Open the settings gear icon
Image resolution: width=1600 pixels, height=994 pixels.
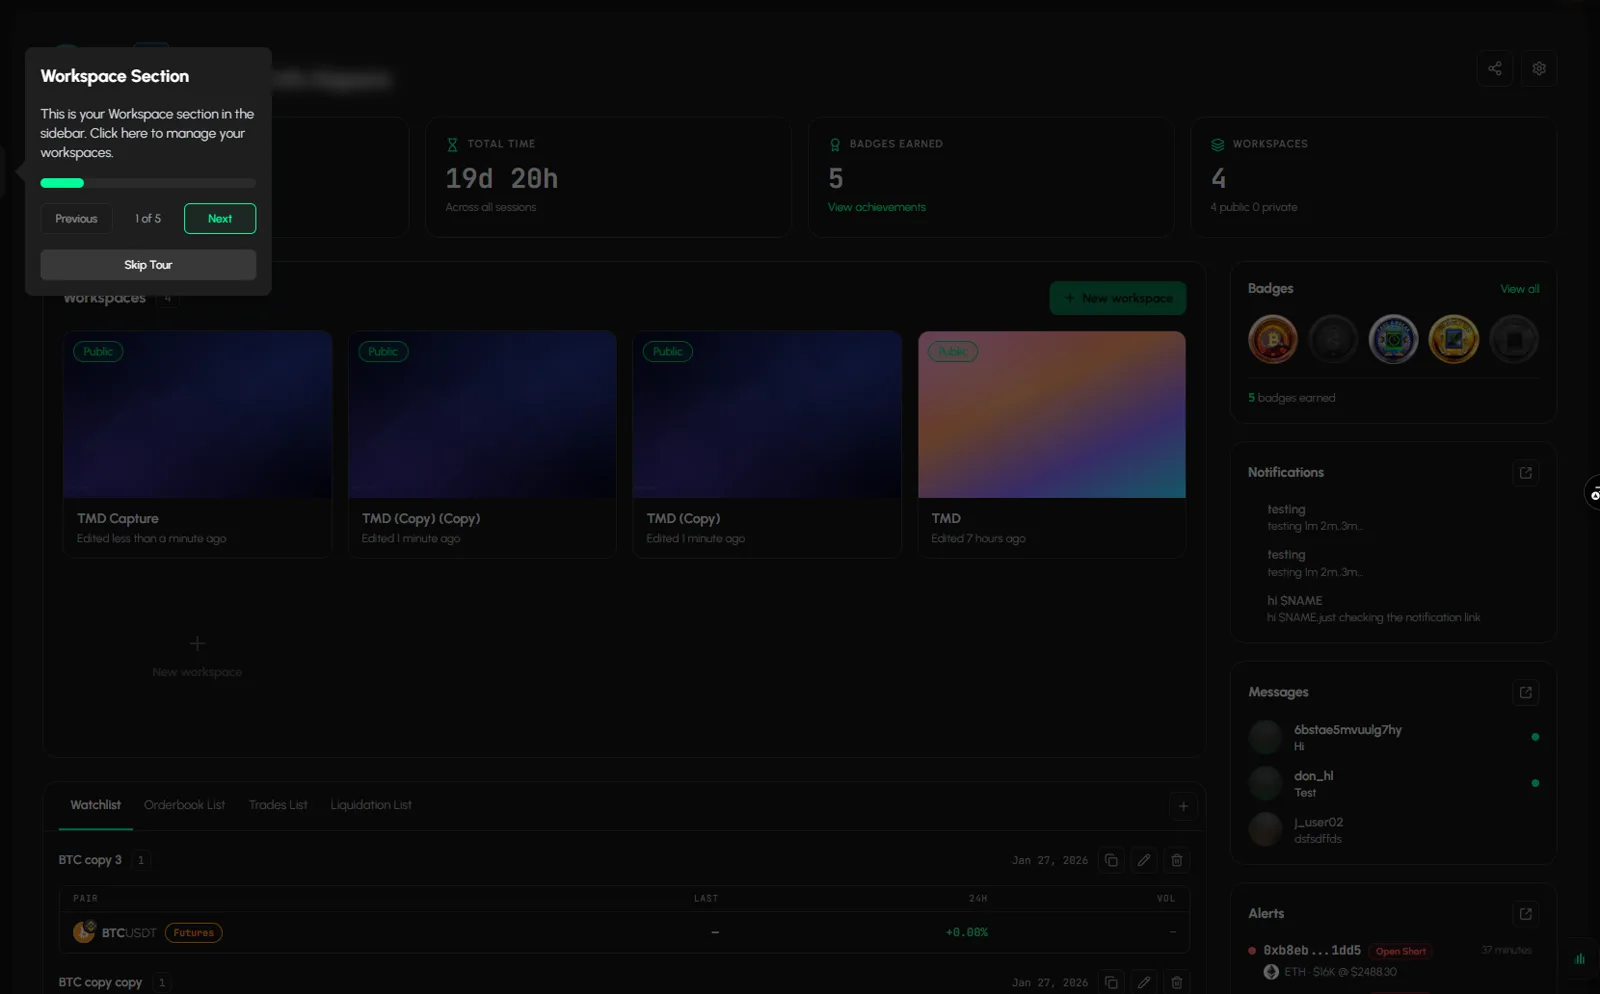point(1539,69)
